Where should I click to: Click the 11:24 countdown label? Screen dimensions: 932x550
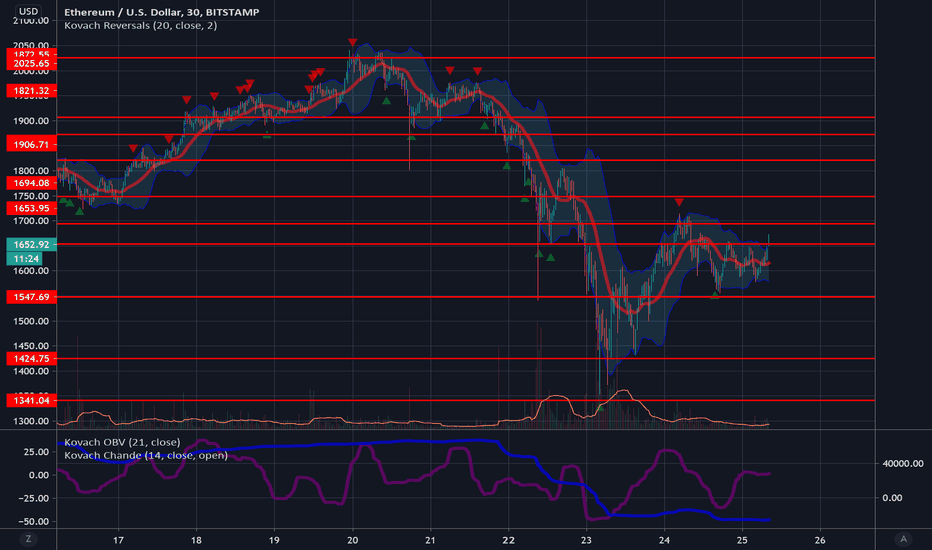pos(26,259)
